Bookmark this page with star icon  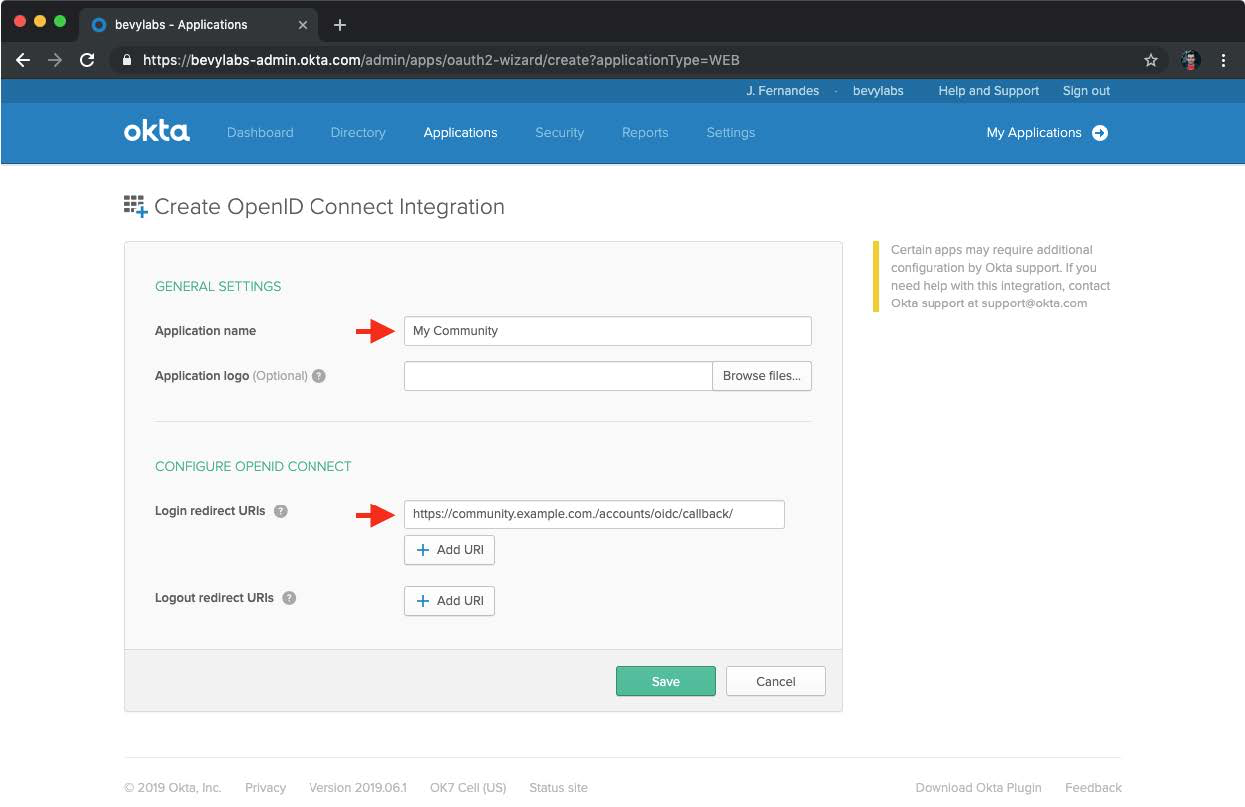click(1151, 60)
